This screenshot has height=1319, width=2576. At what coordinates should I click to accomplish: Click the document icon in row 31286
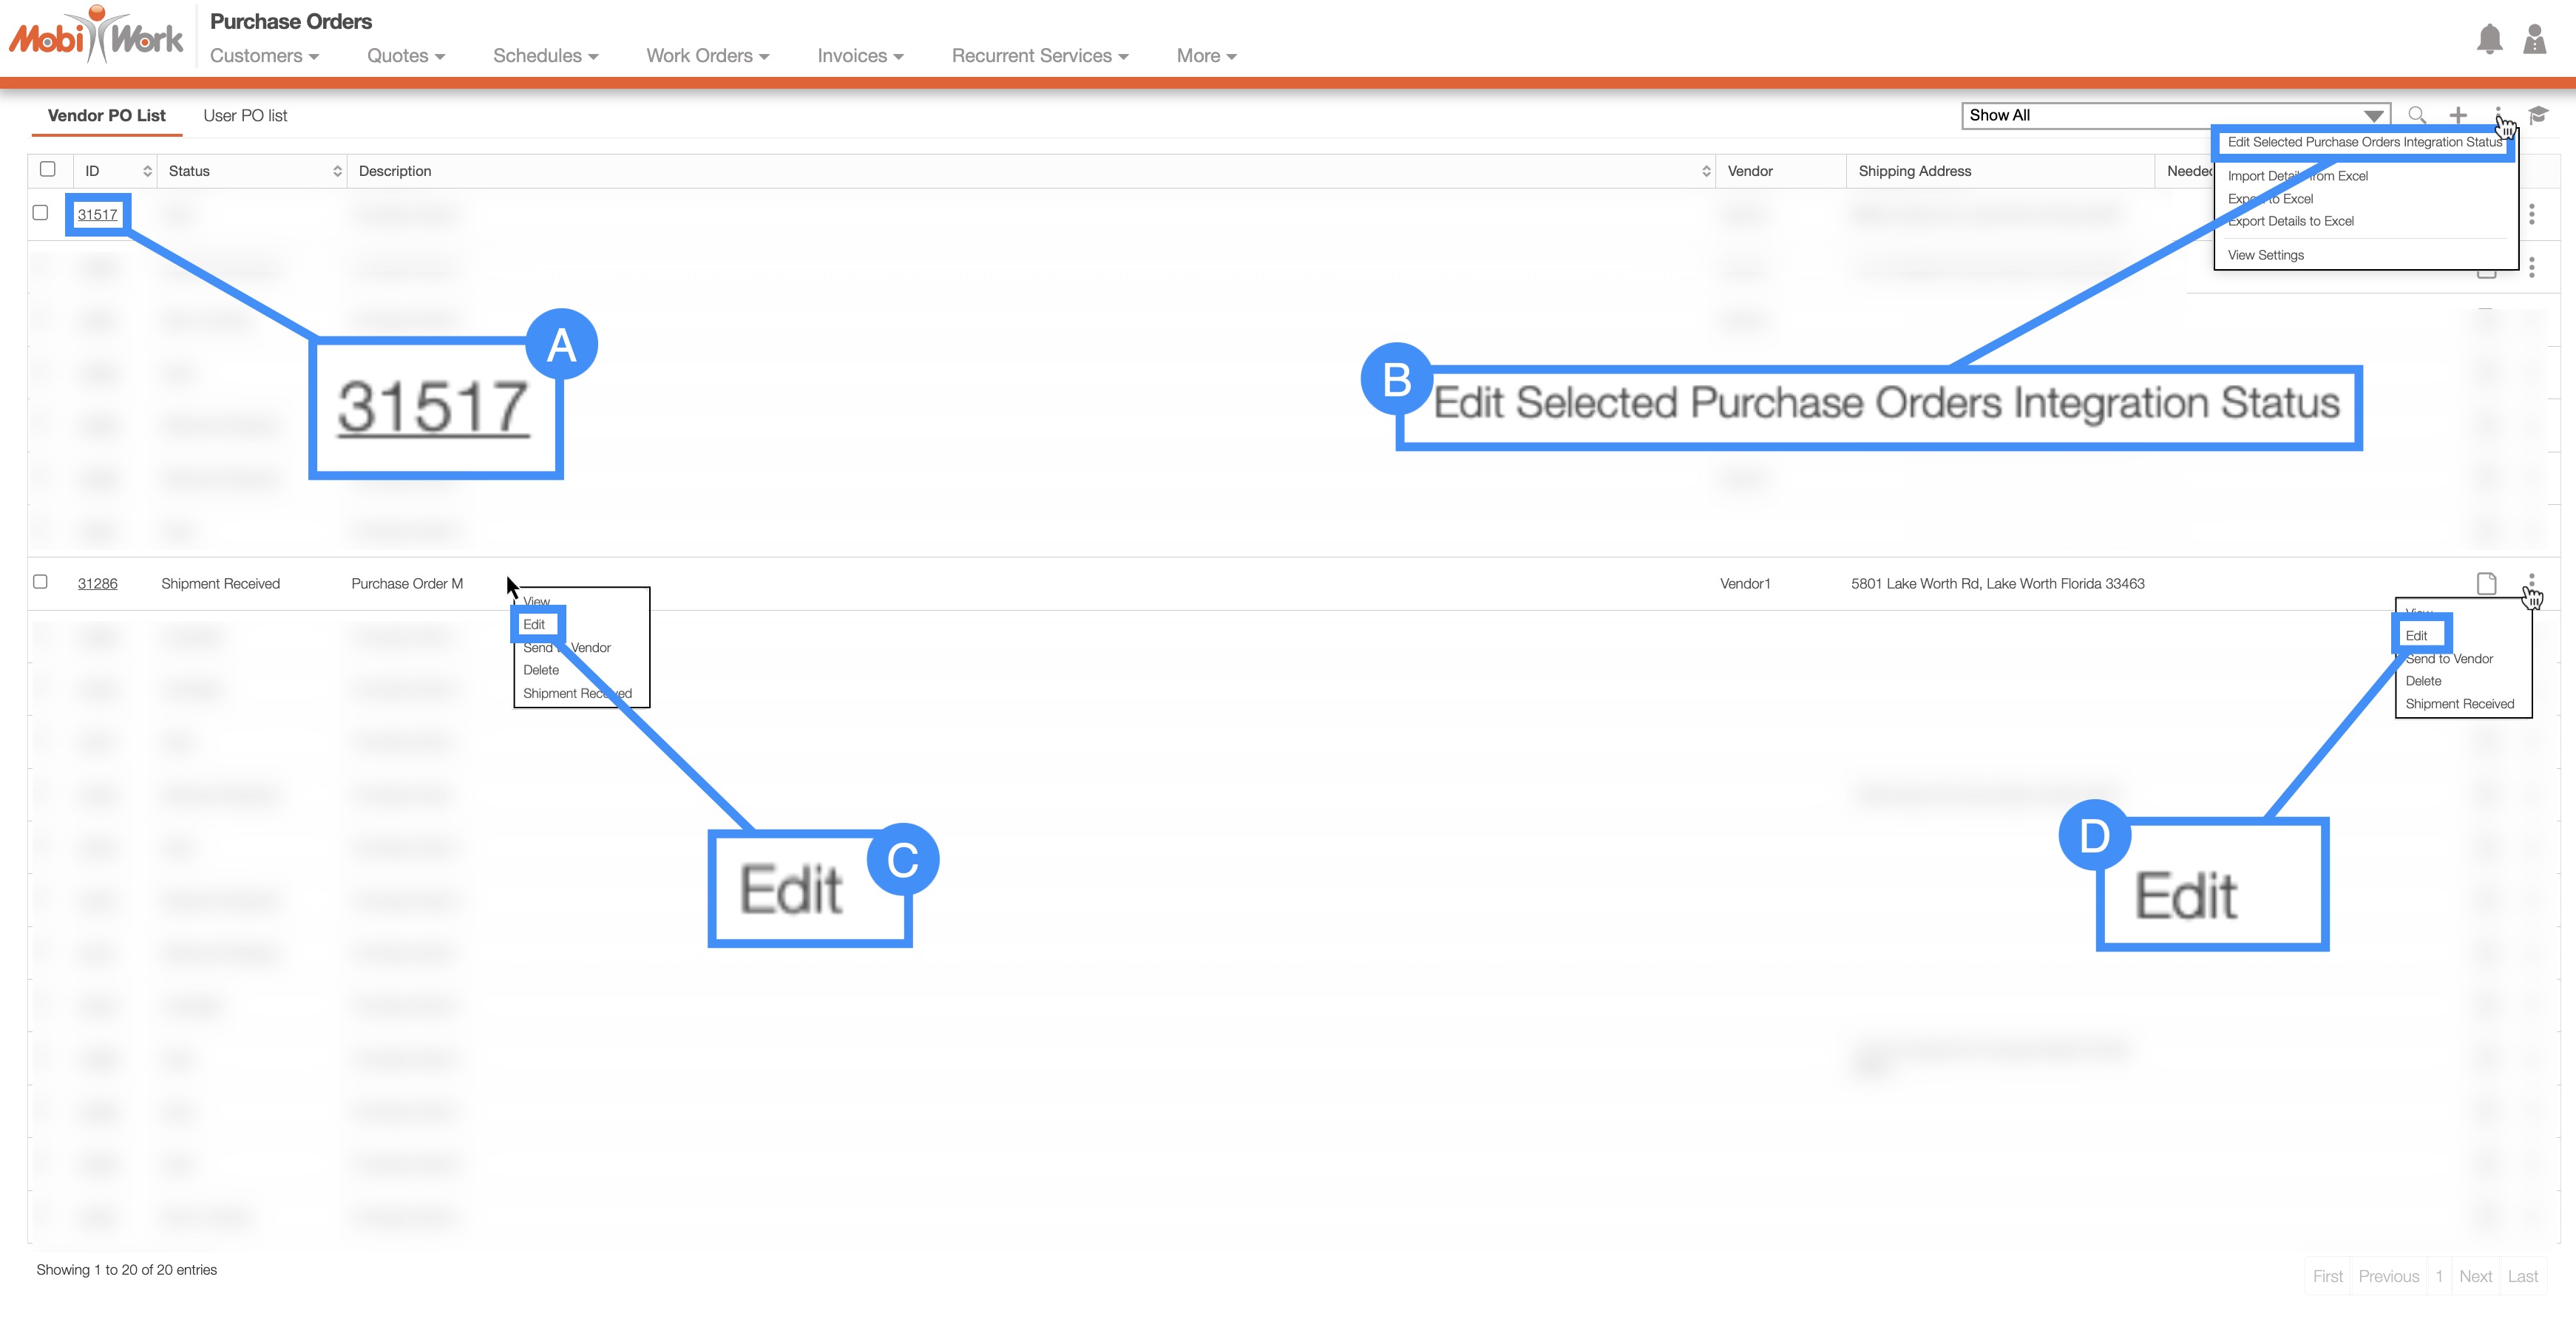(2486, 583)
